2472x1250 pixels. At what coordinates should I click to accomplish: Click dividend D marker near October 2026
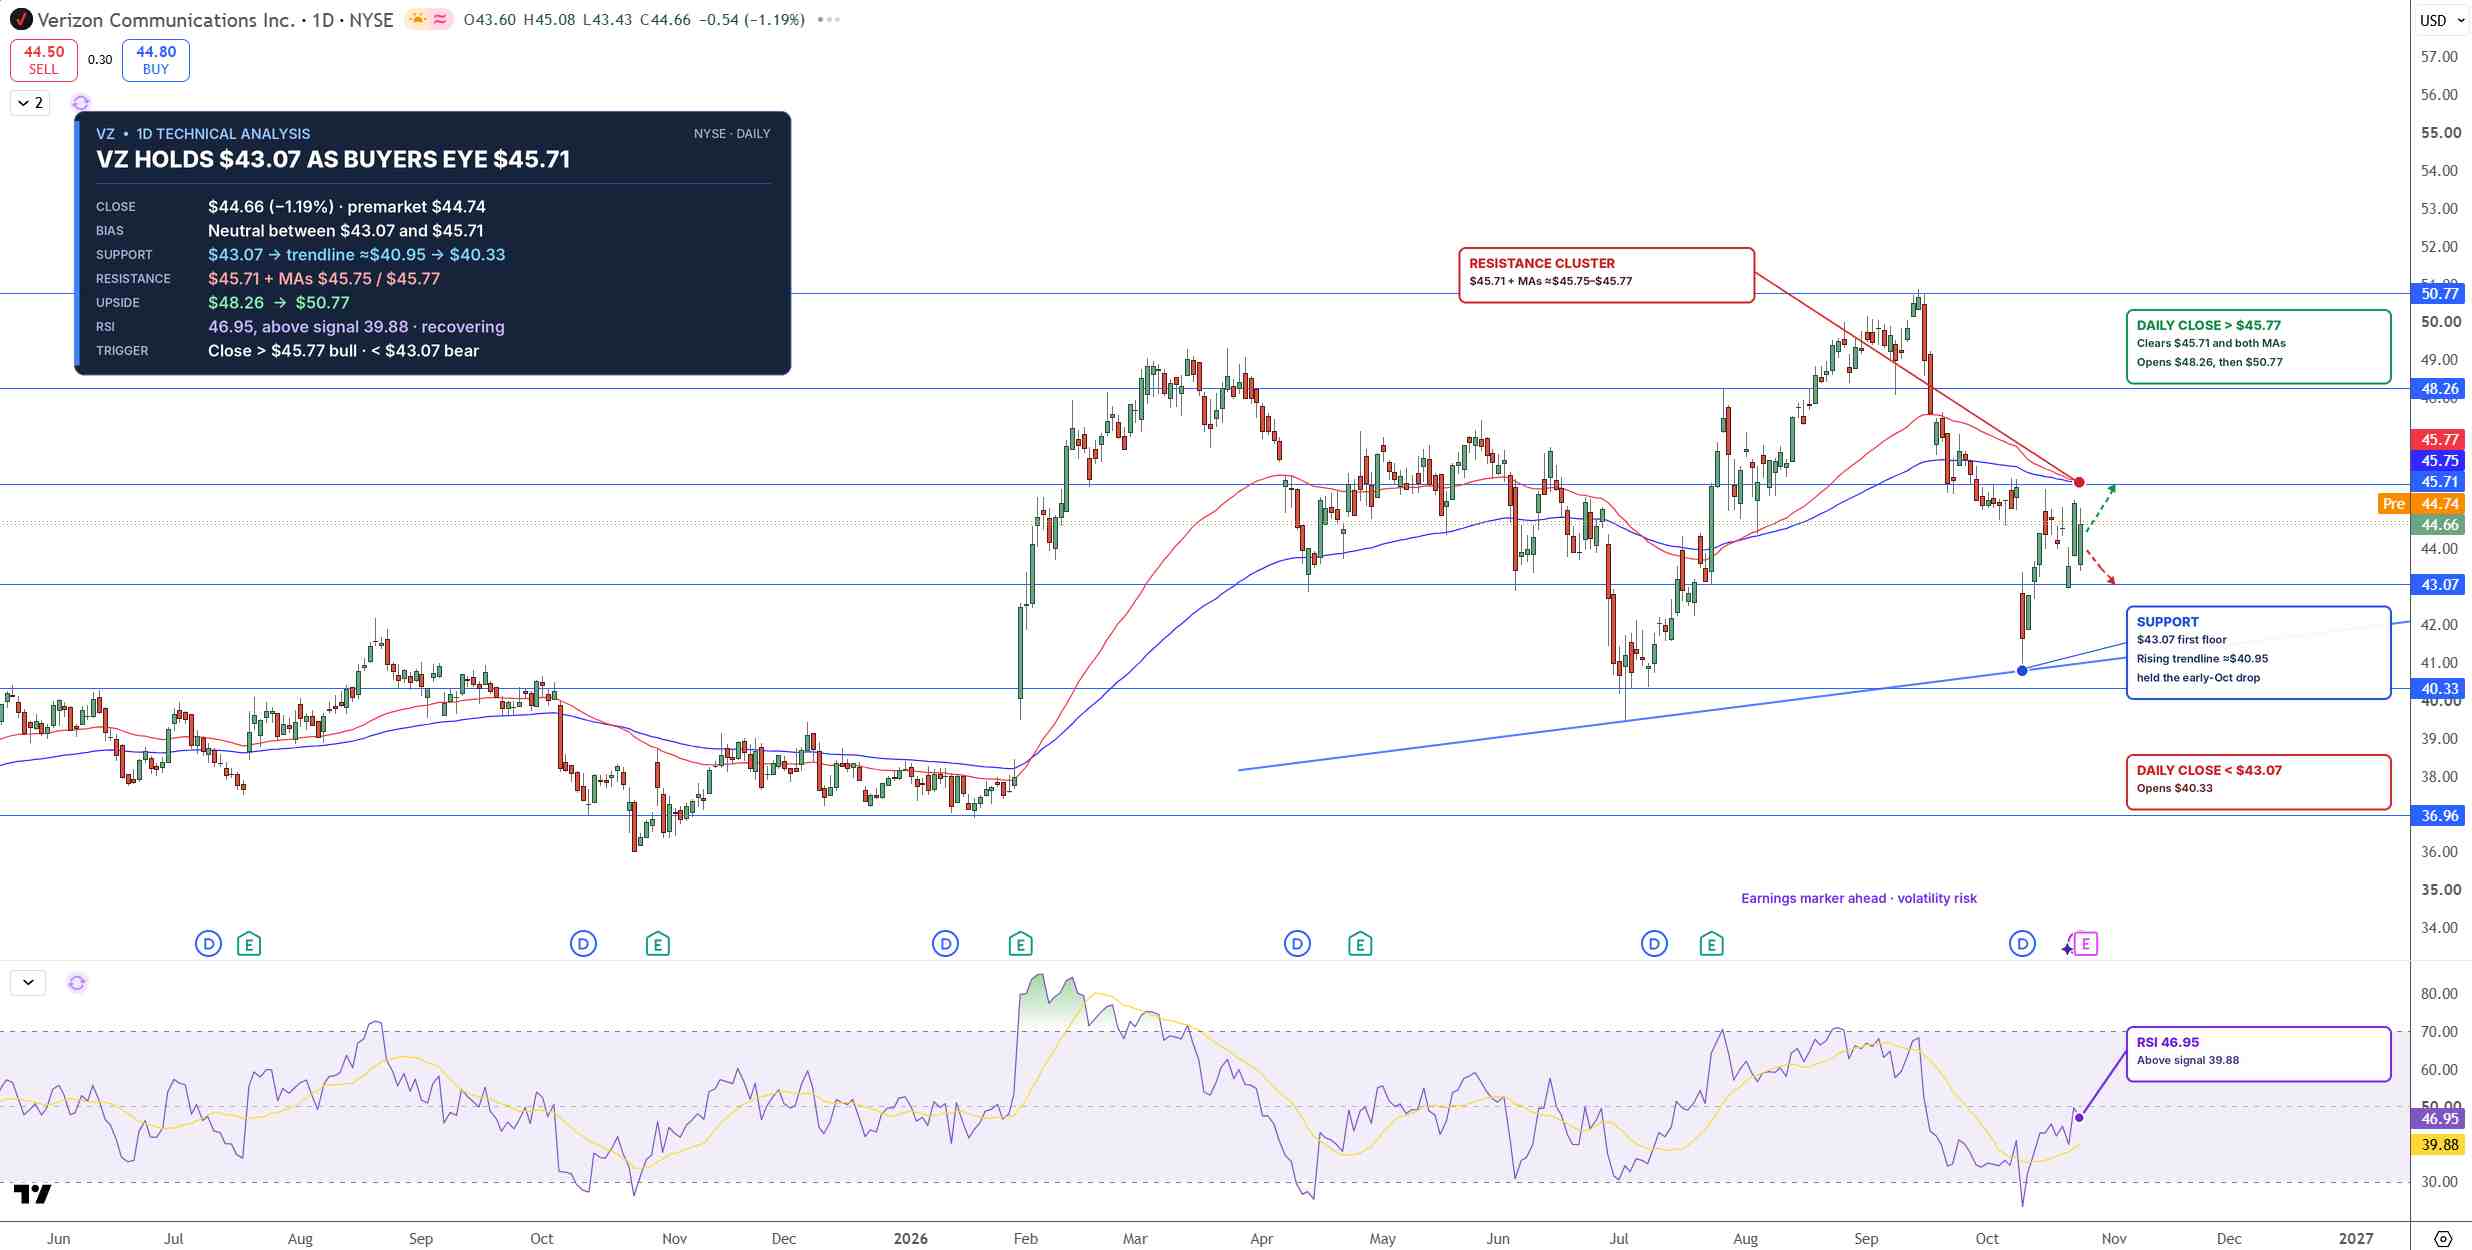tap(2022, 943)
